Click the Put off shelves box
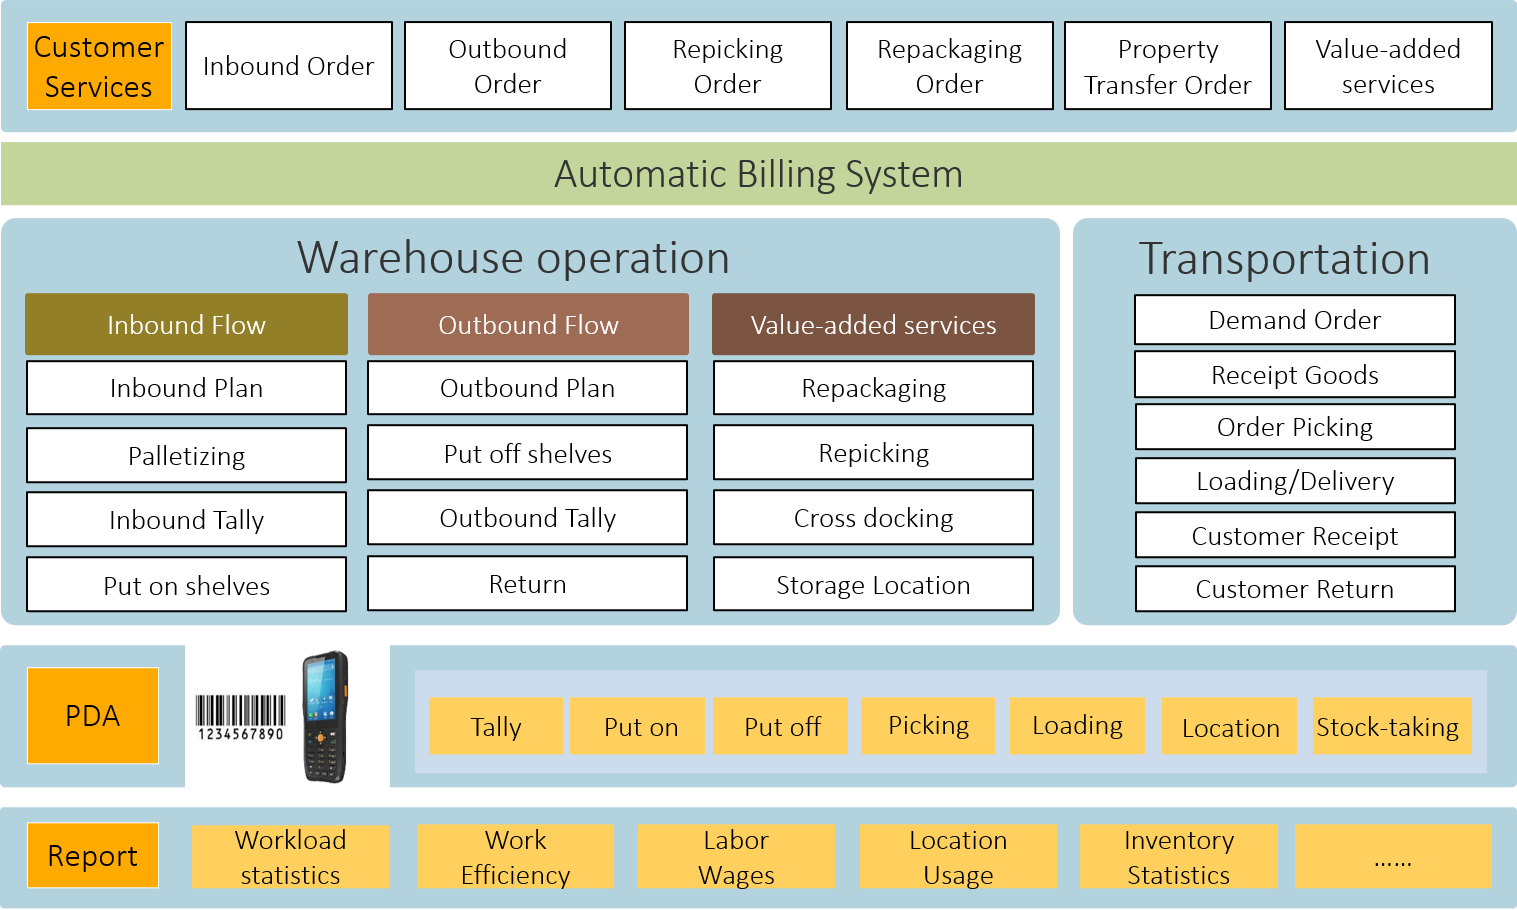Image resolution: width=1517 pixels, height=910 pixels. (x=527, y=454)
